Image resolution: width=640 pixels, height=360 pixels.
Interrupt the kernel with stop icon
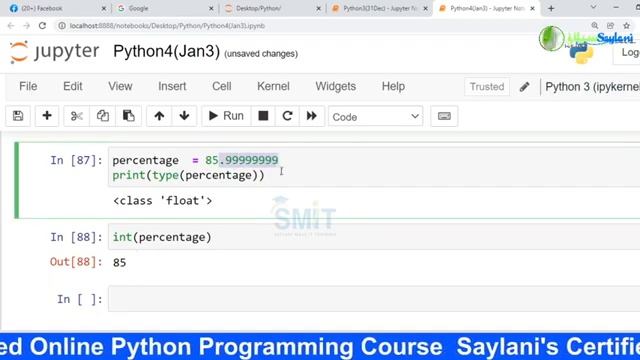coord(263,116)
